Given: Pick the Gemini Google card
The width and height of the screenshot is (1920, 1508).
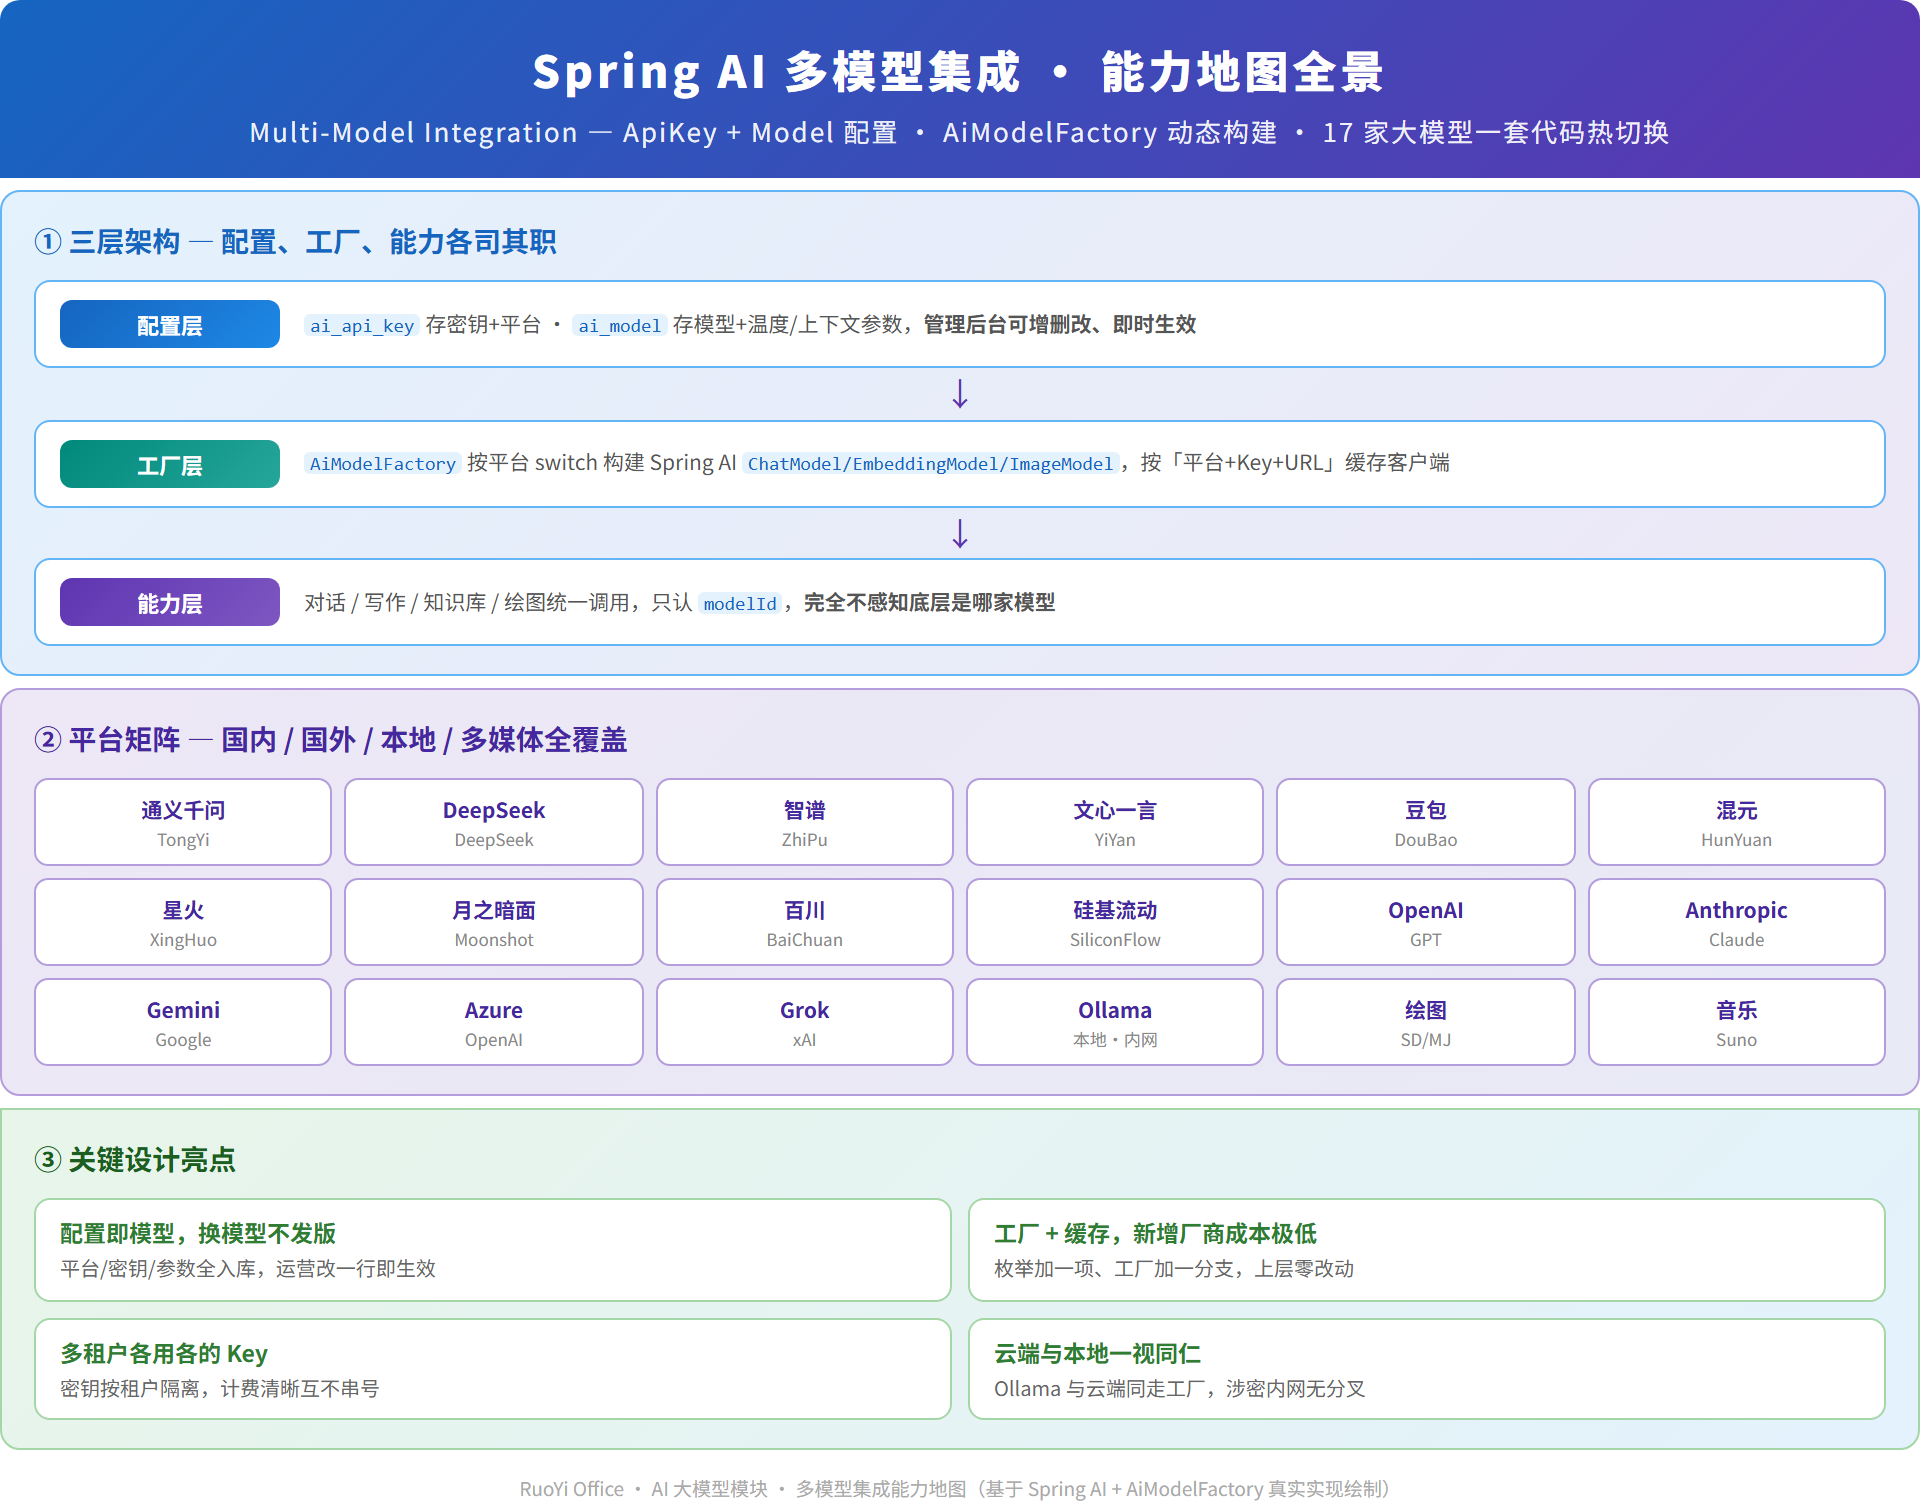Looking at the screenshot, I should pyautogui.click(x=183, y=1022).
